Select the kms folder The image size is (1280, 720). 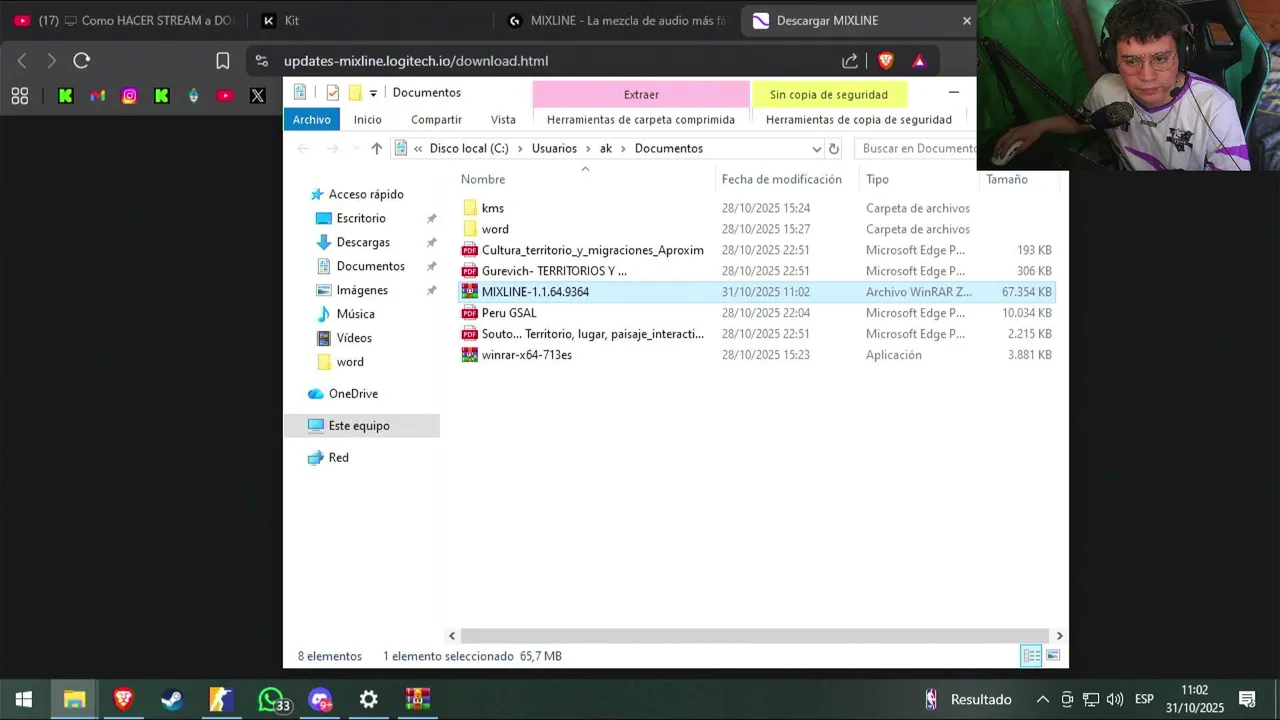click(x=493, y=208)
